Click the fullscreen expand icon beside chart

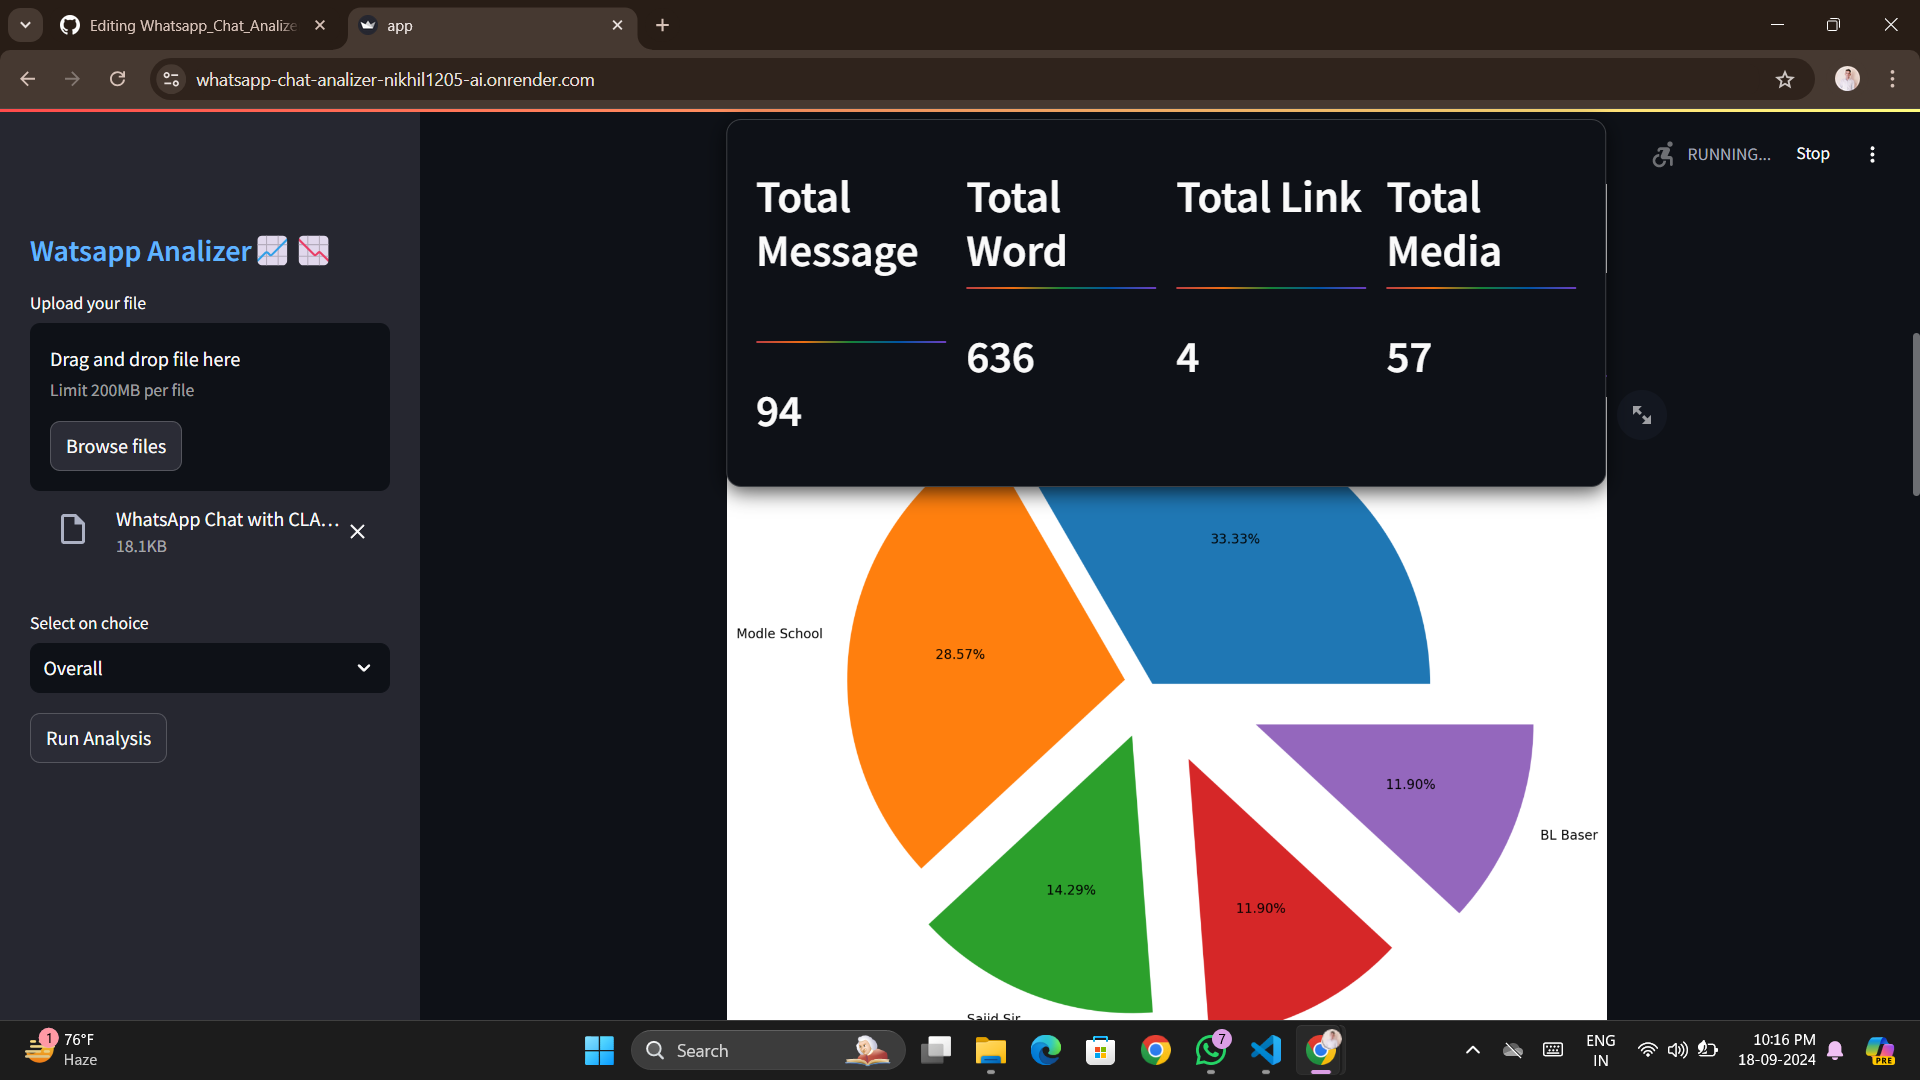tap(1641, 414)
